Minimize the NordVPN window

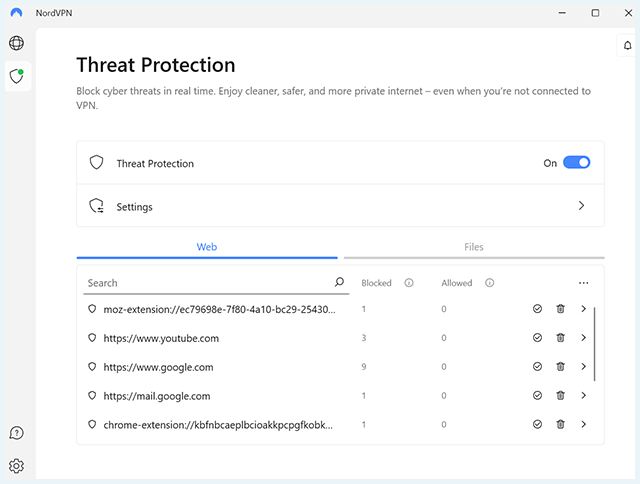pyautogui.click(x=562, y=13)
